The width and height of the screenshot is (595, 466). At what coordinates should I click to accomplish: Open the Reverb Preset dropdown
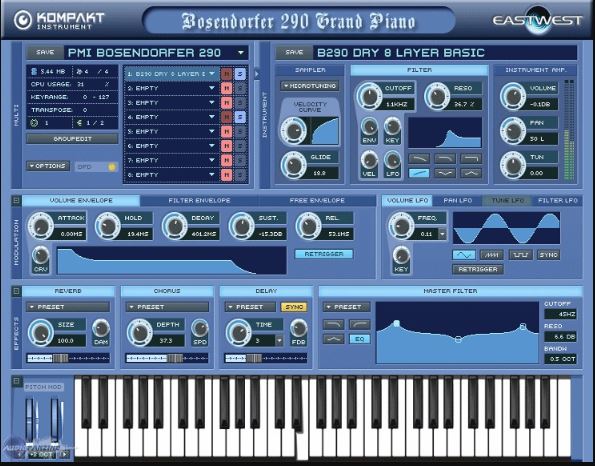68,307
